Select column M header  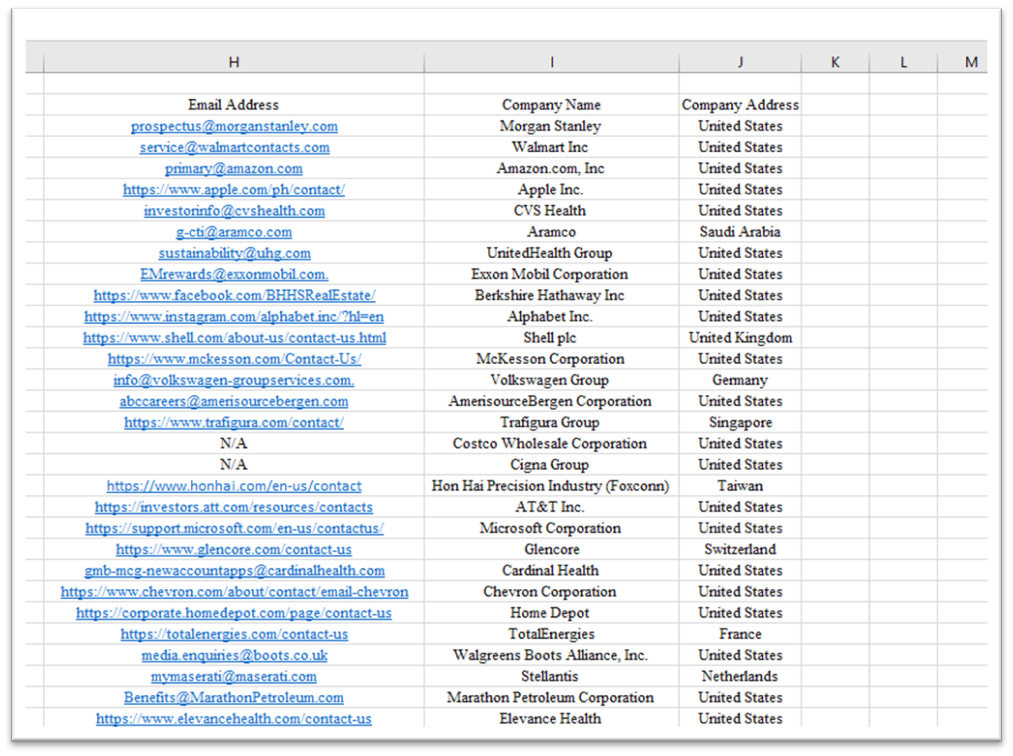point(970,62)
